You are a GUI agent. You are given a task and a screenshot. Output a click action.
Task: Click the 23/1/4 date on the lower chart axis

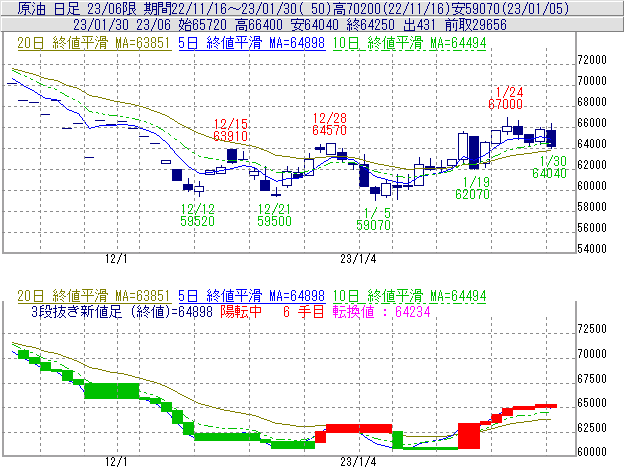(358, 462)
